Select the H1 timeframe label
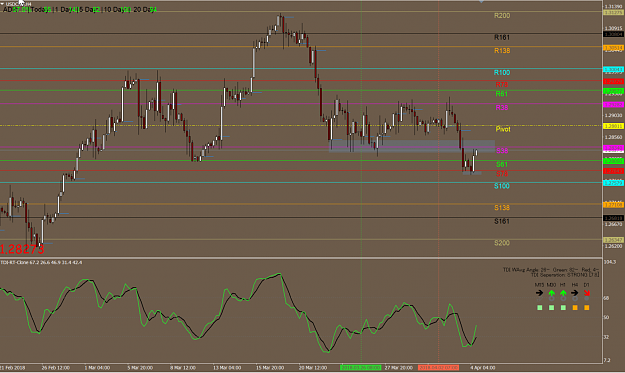Viewport: 625px width, 373px height. pyautogui.click(x=563, y=285)
